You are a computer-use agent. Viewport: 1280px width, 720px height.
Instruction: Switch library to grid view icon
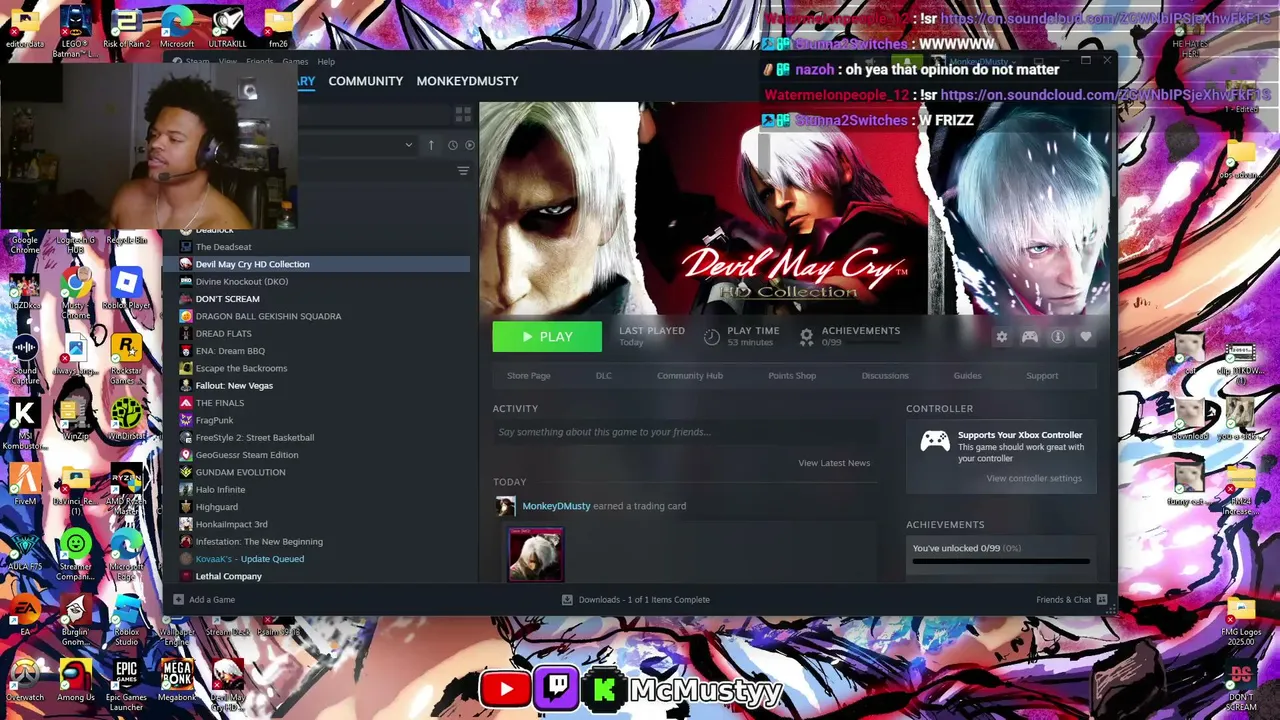point(463,115)
